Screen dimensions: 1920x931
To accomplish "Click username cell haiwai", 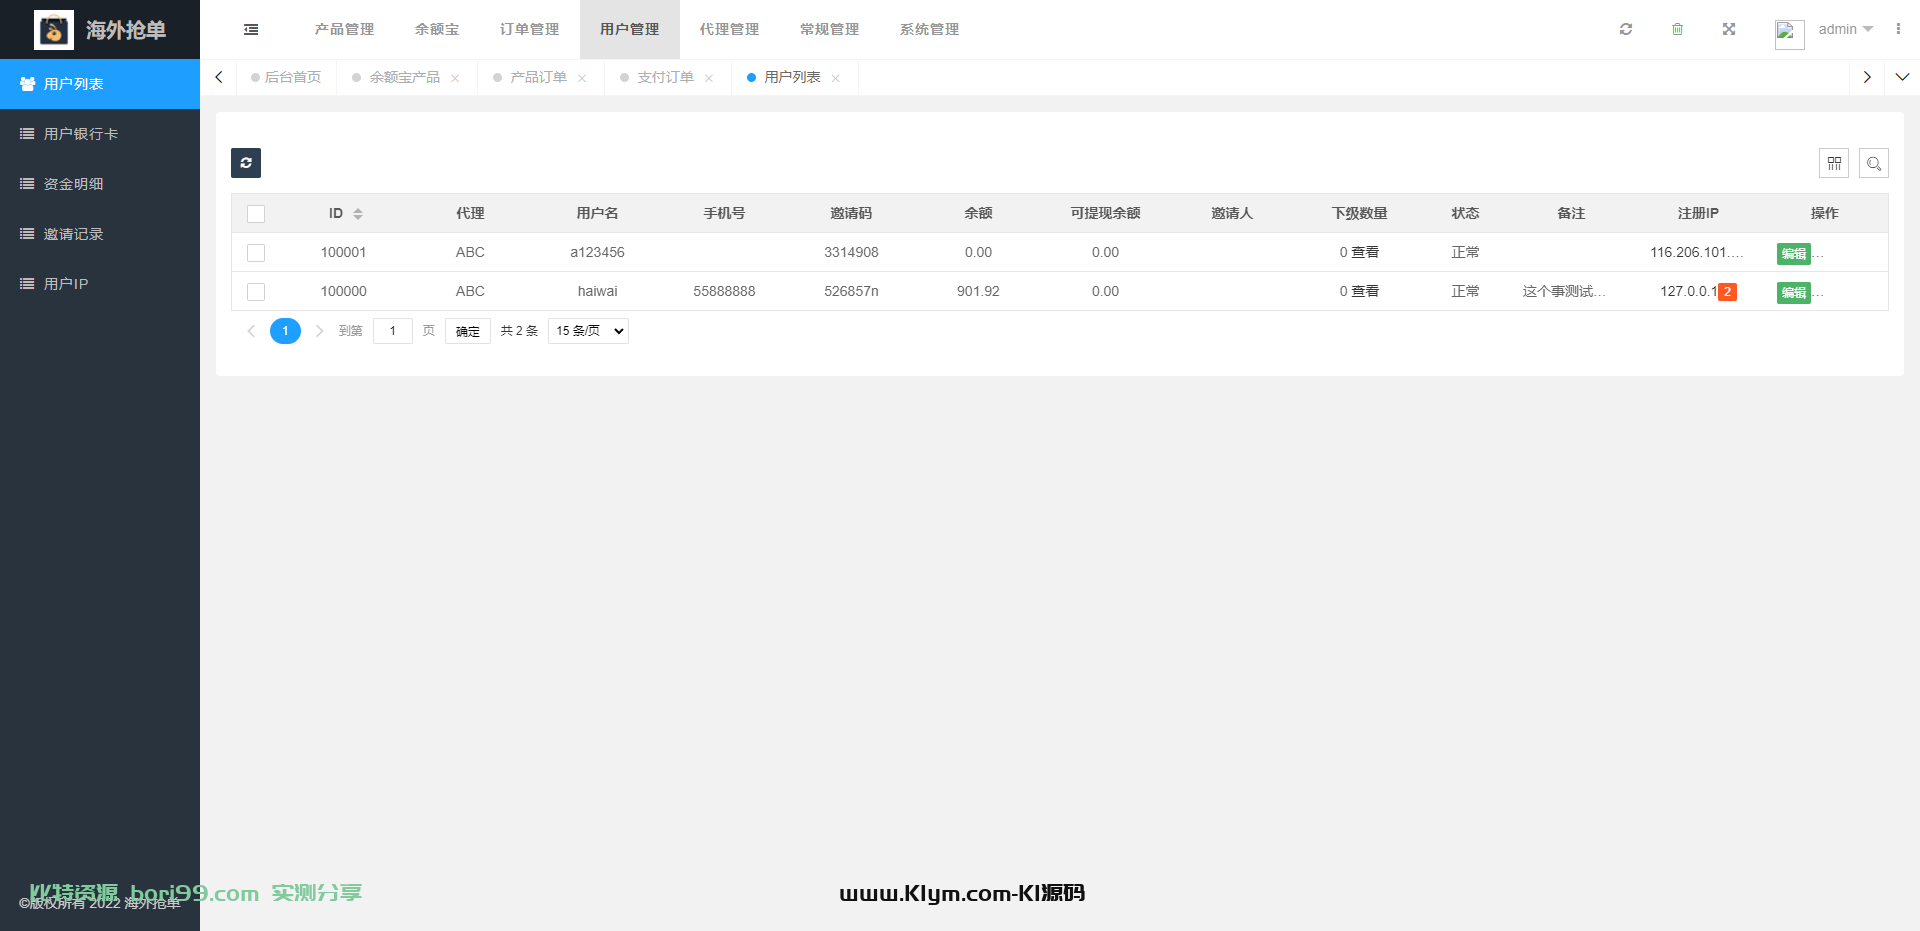I will tap(598, 291).
